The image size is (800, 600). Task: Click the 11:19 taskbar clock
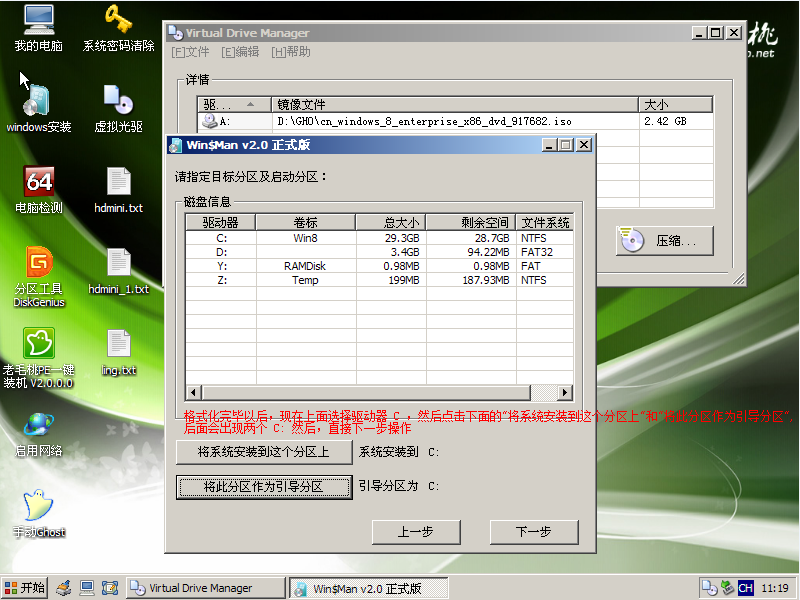[775, 588]
